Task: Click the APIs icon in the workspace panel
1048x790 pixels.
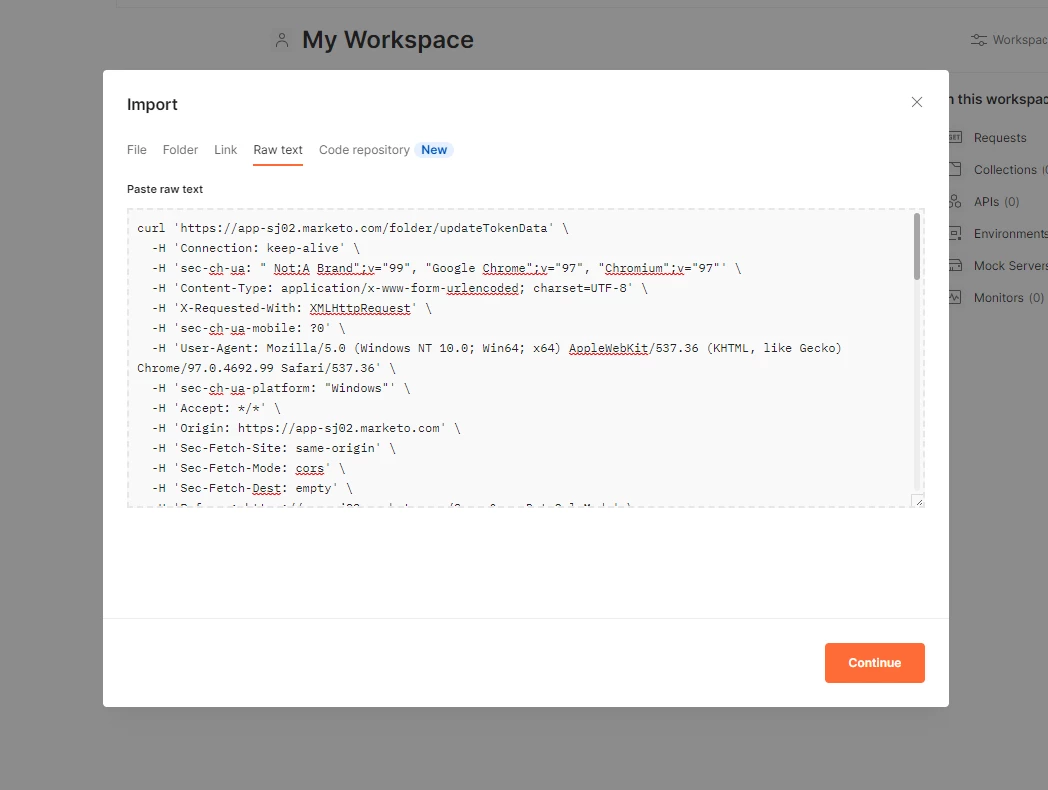Action: point(954,201)
